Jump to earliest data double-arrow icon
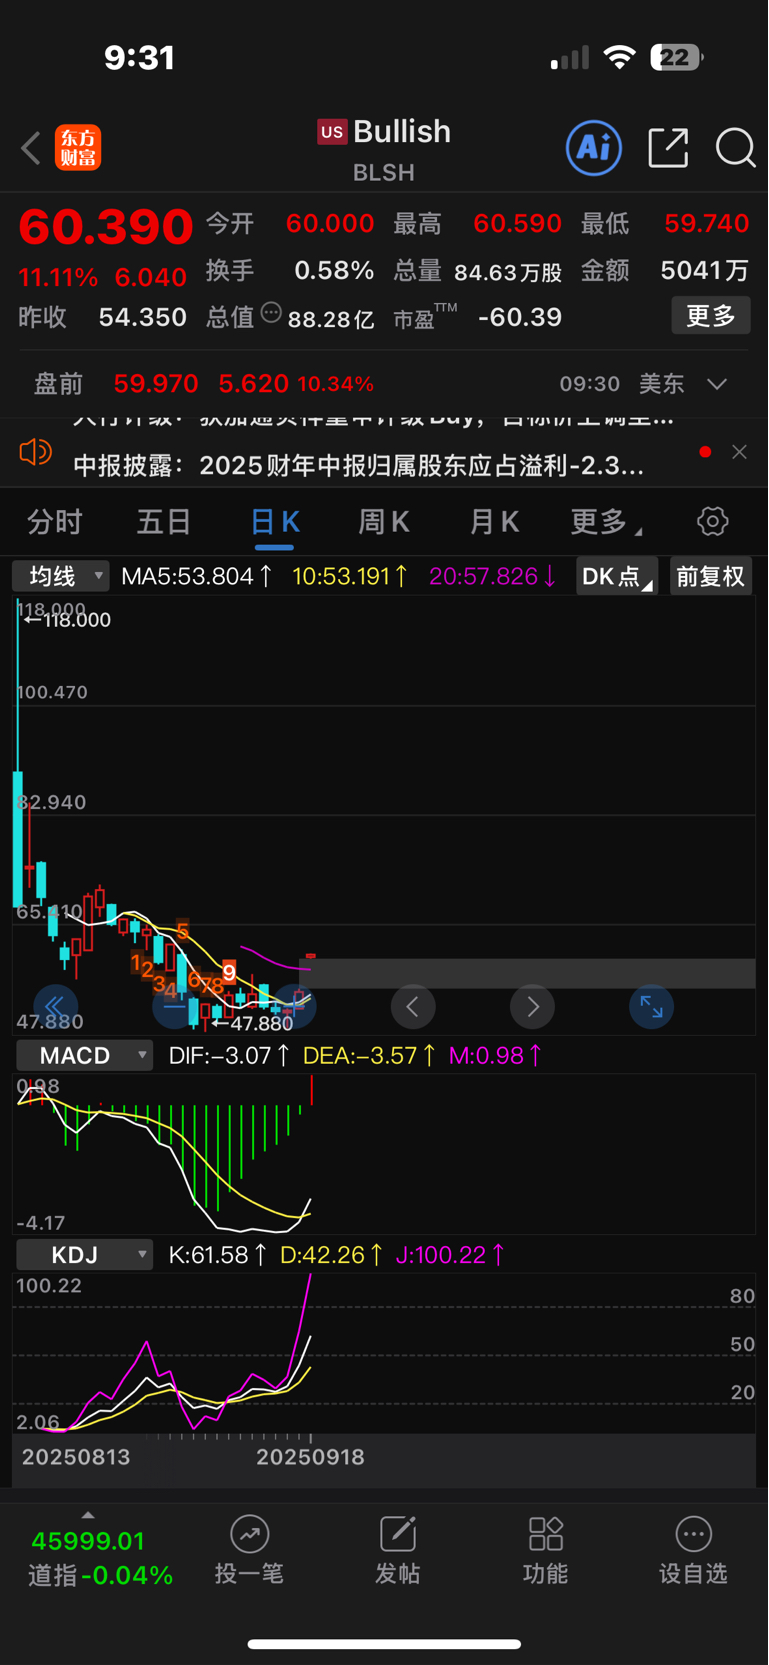 [55, 1007]
